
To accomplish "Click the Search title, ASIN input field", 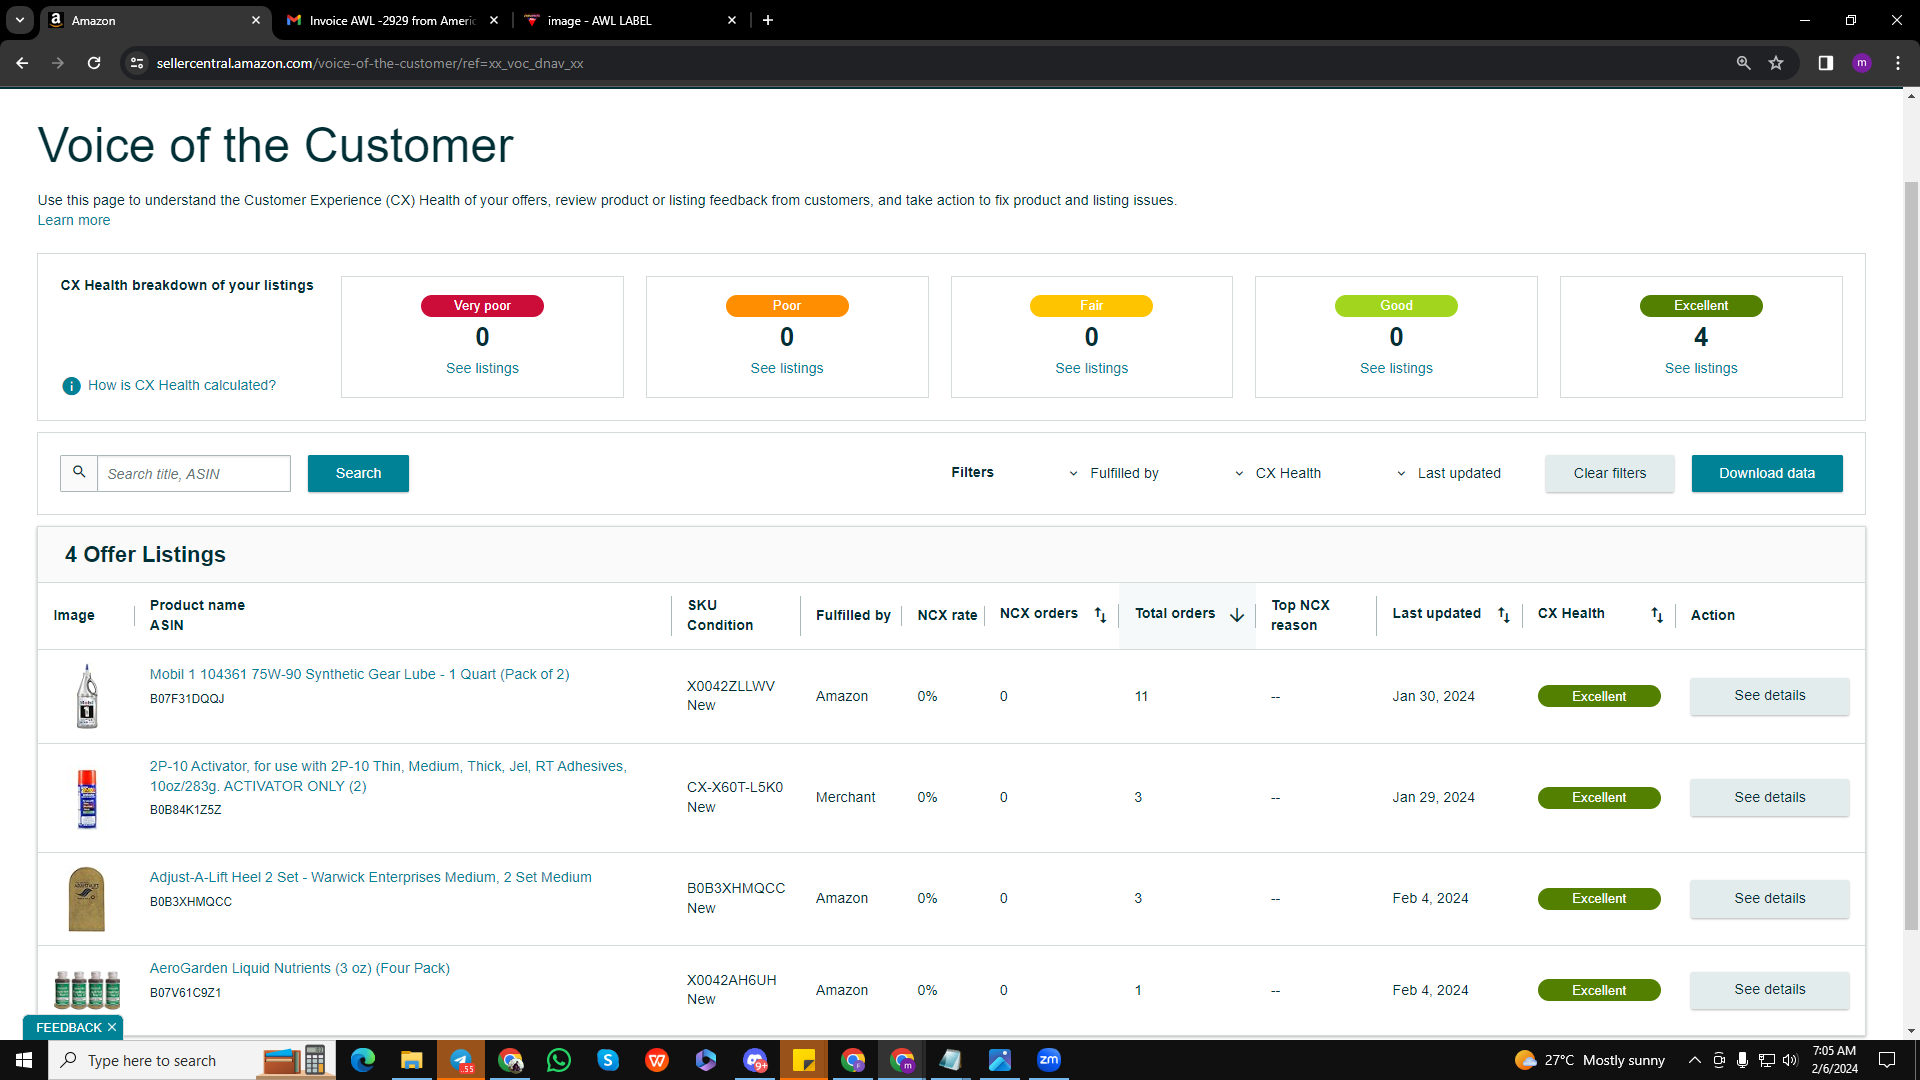I will (194, 473).
